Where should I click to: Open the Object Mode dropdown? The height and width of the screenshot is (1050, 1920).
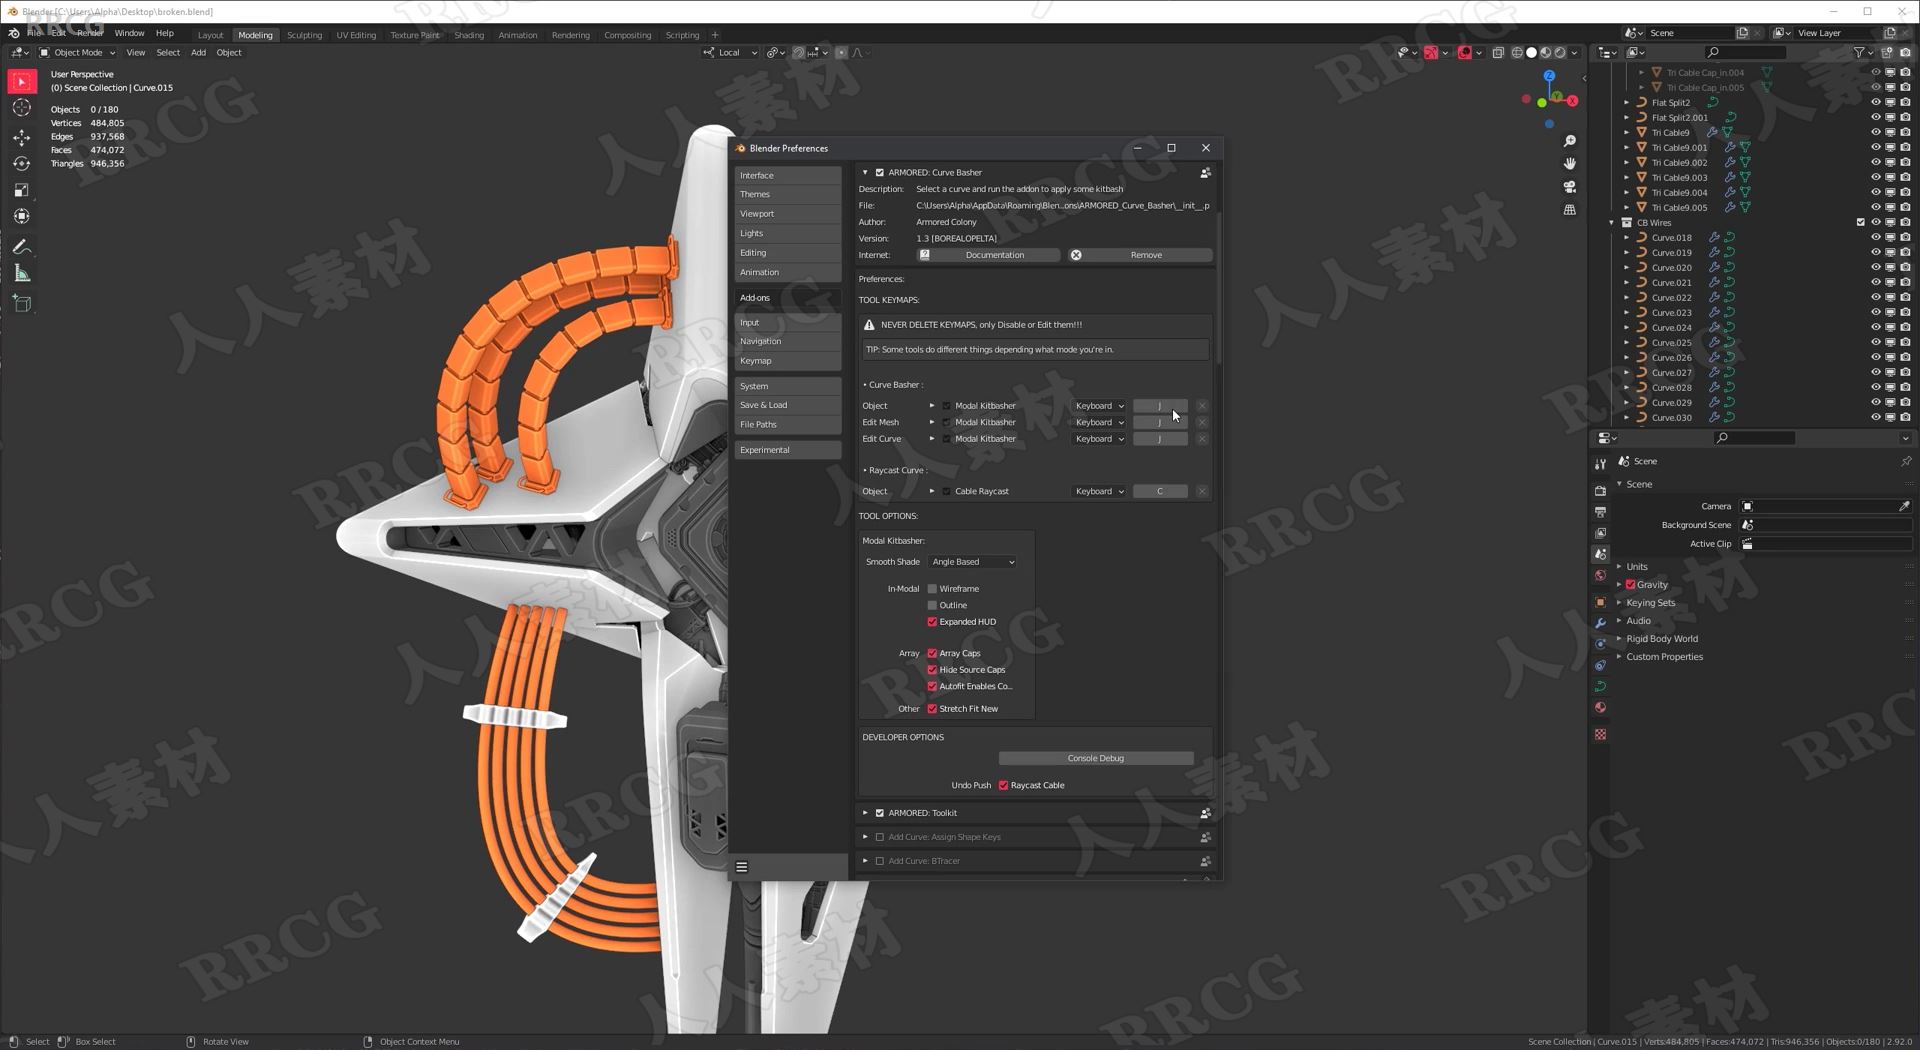coord(78,53)
